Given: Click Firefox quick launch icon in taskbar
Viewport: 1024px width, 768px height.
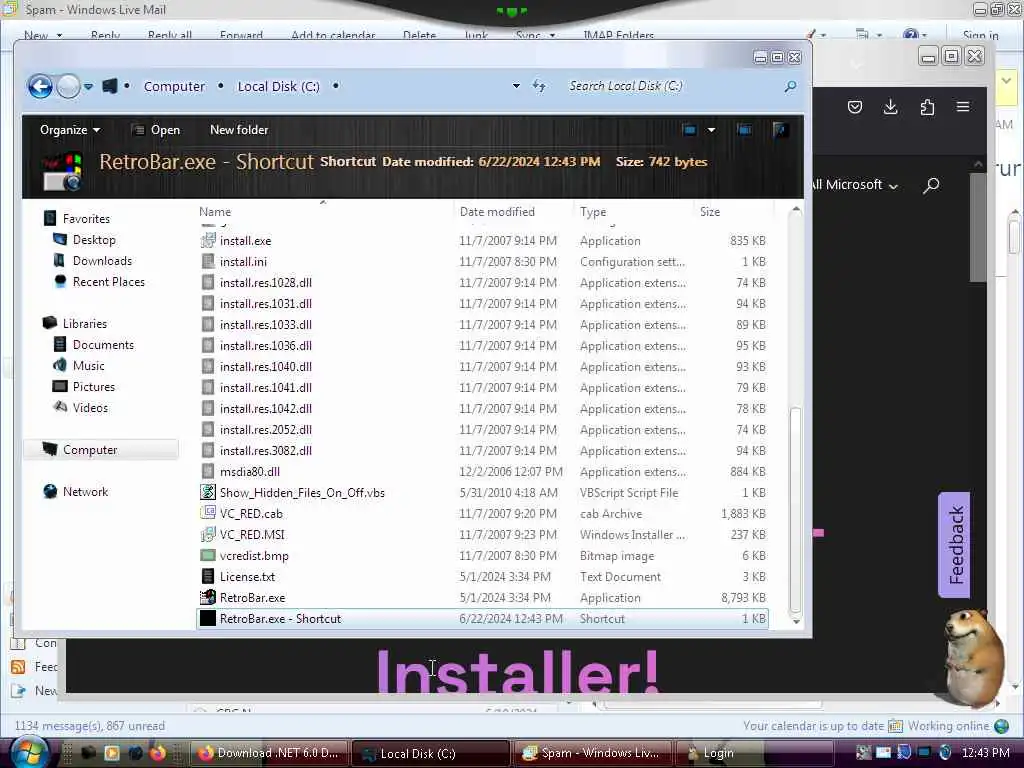Looking at the screenshot, I should coord(157,753).
